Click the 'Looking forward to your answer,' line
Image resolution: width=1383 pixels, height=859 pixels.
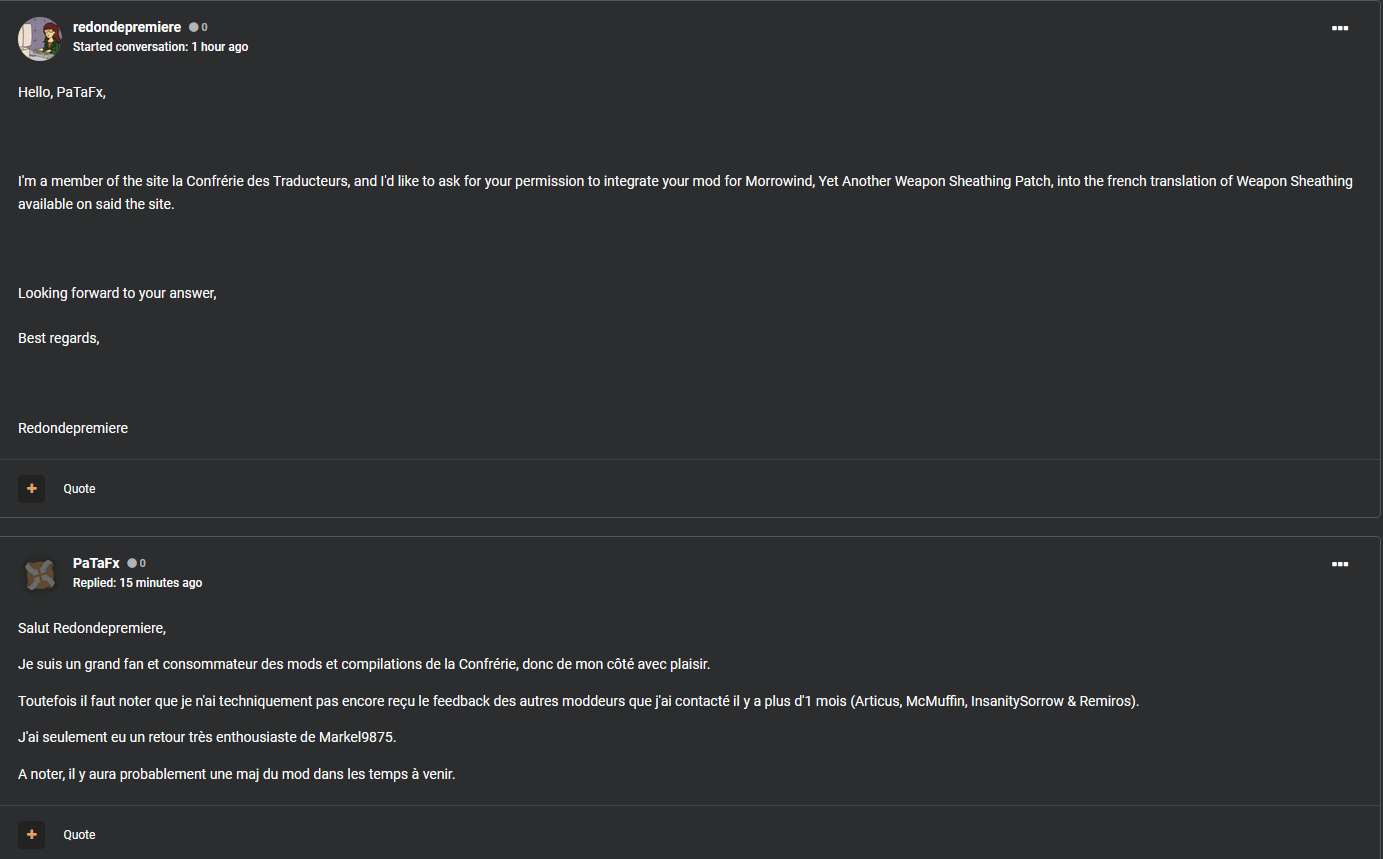click(x=117, y=293)
